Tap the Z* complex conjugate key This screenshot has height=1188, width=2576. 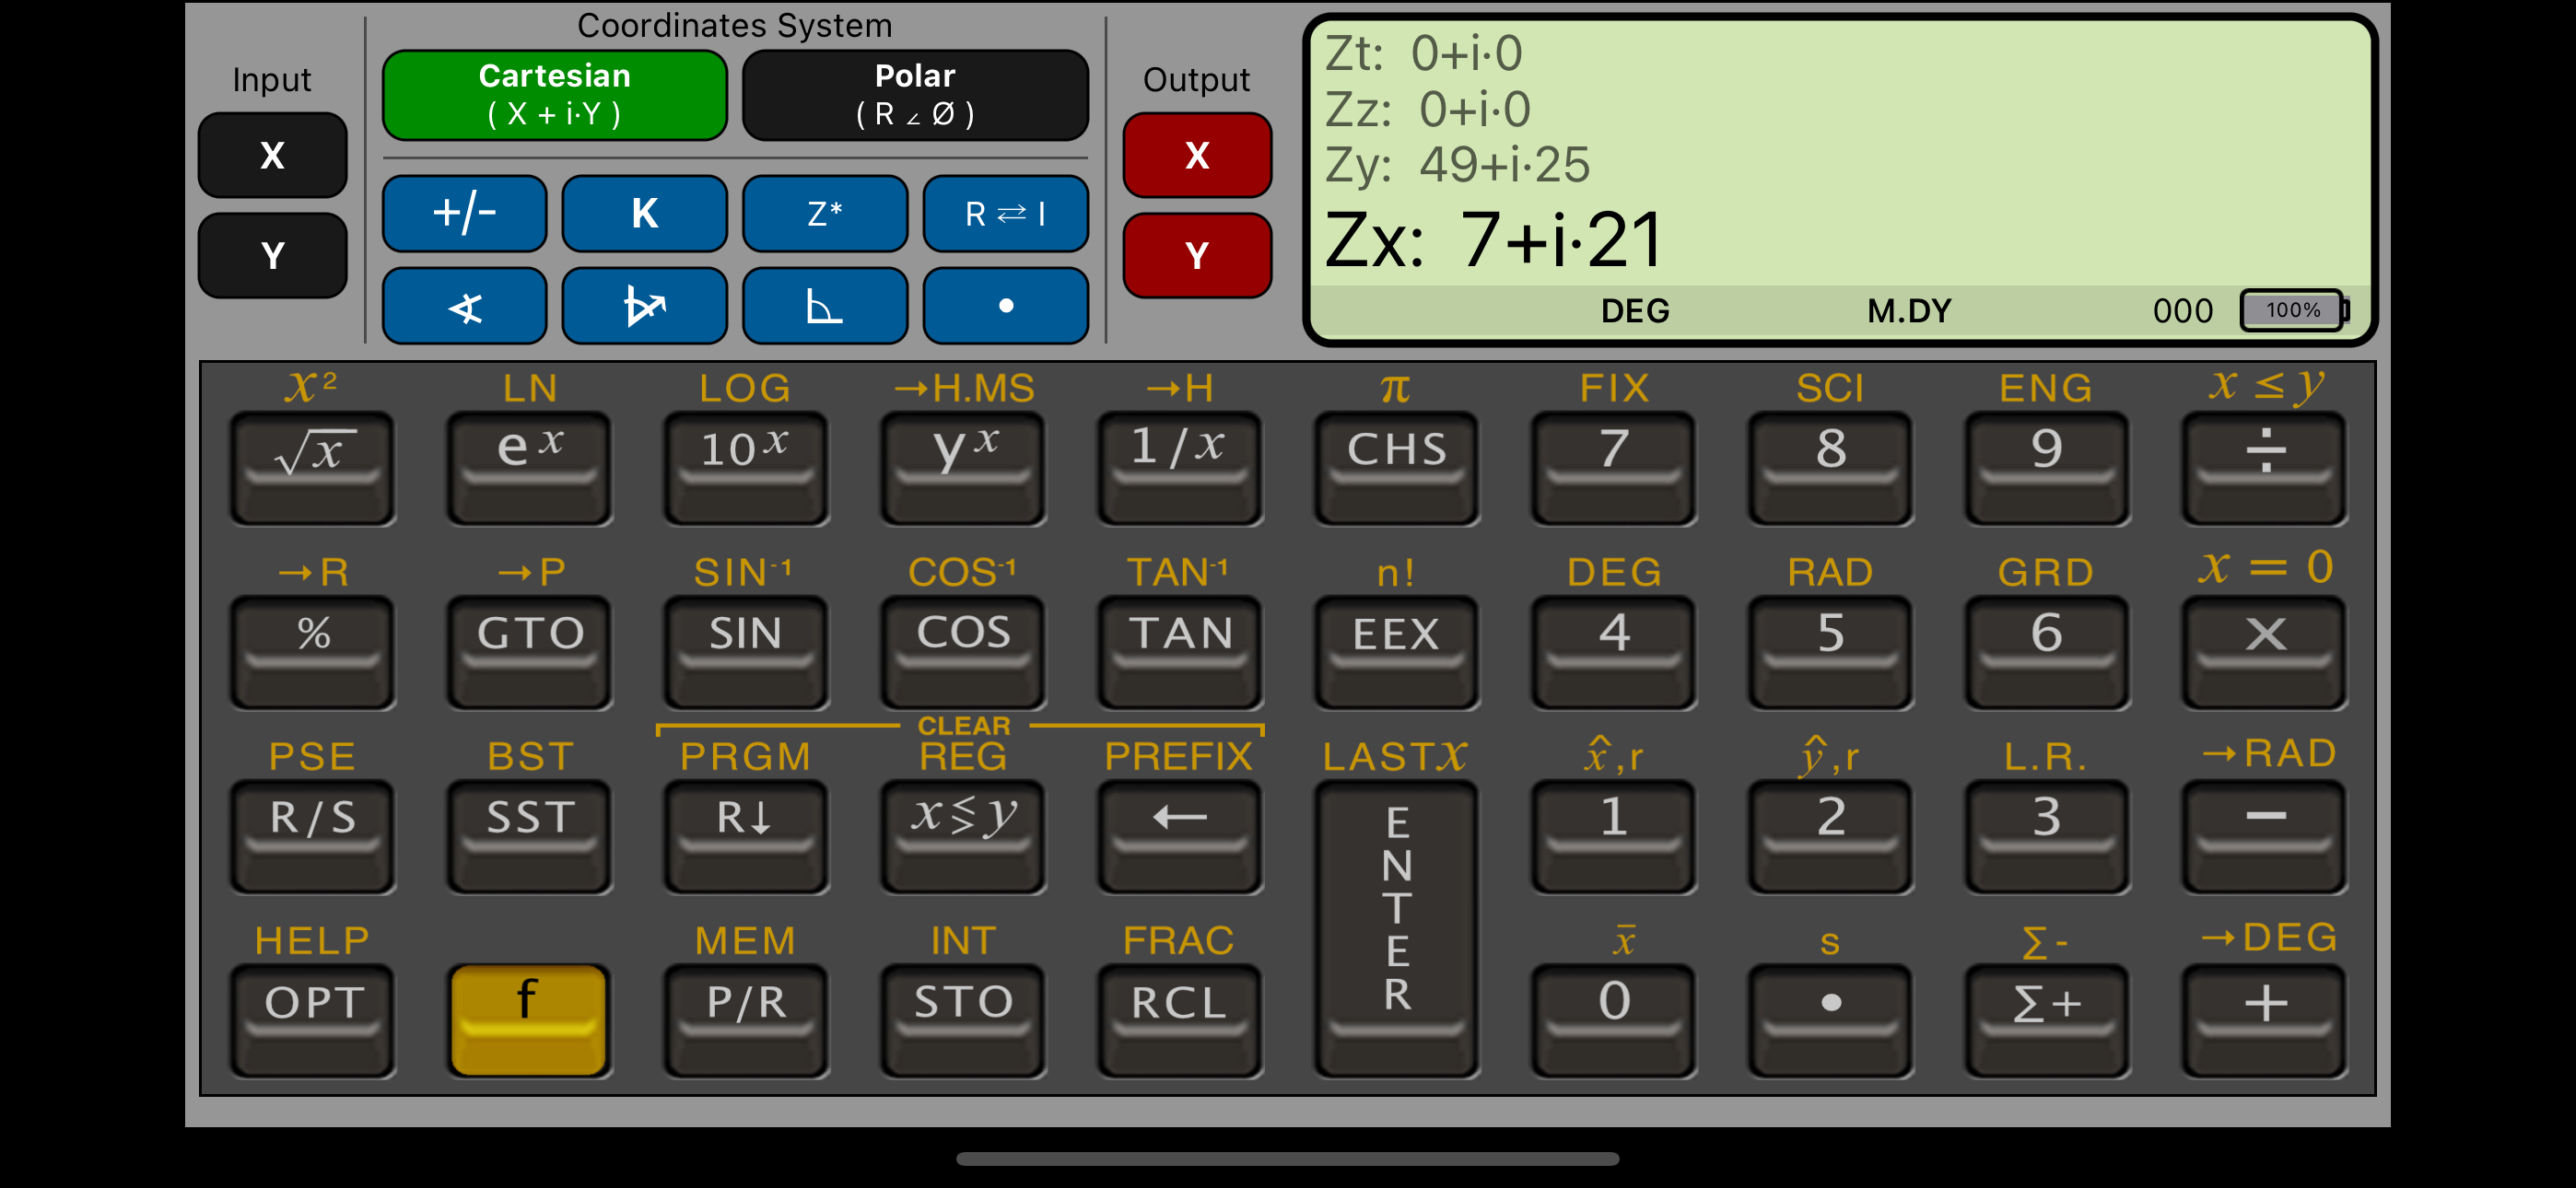tap(825, 213)
